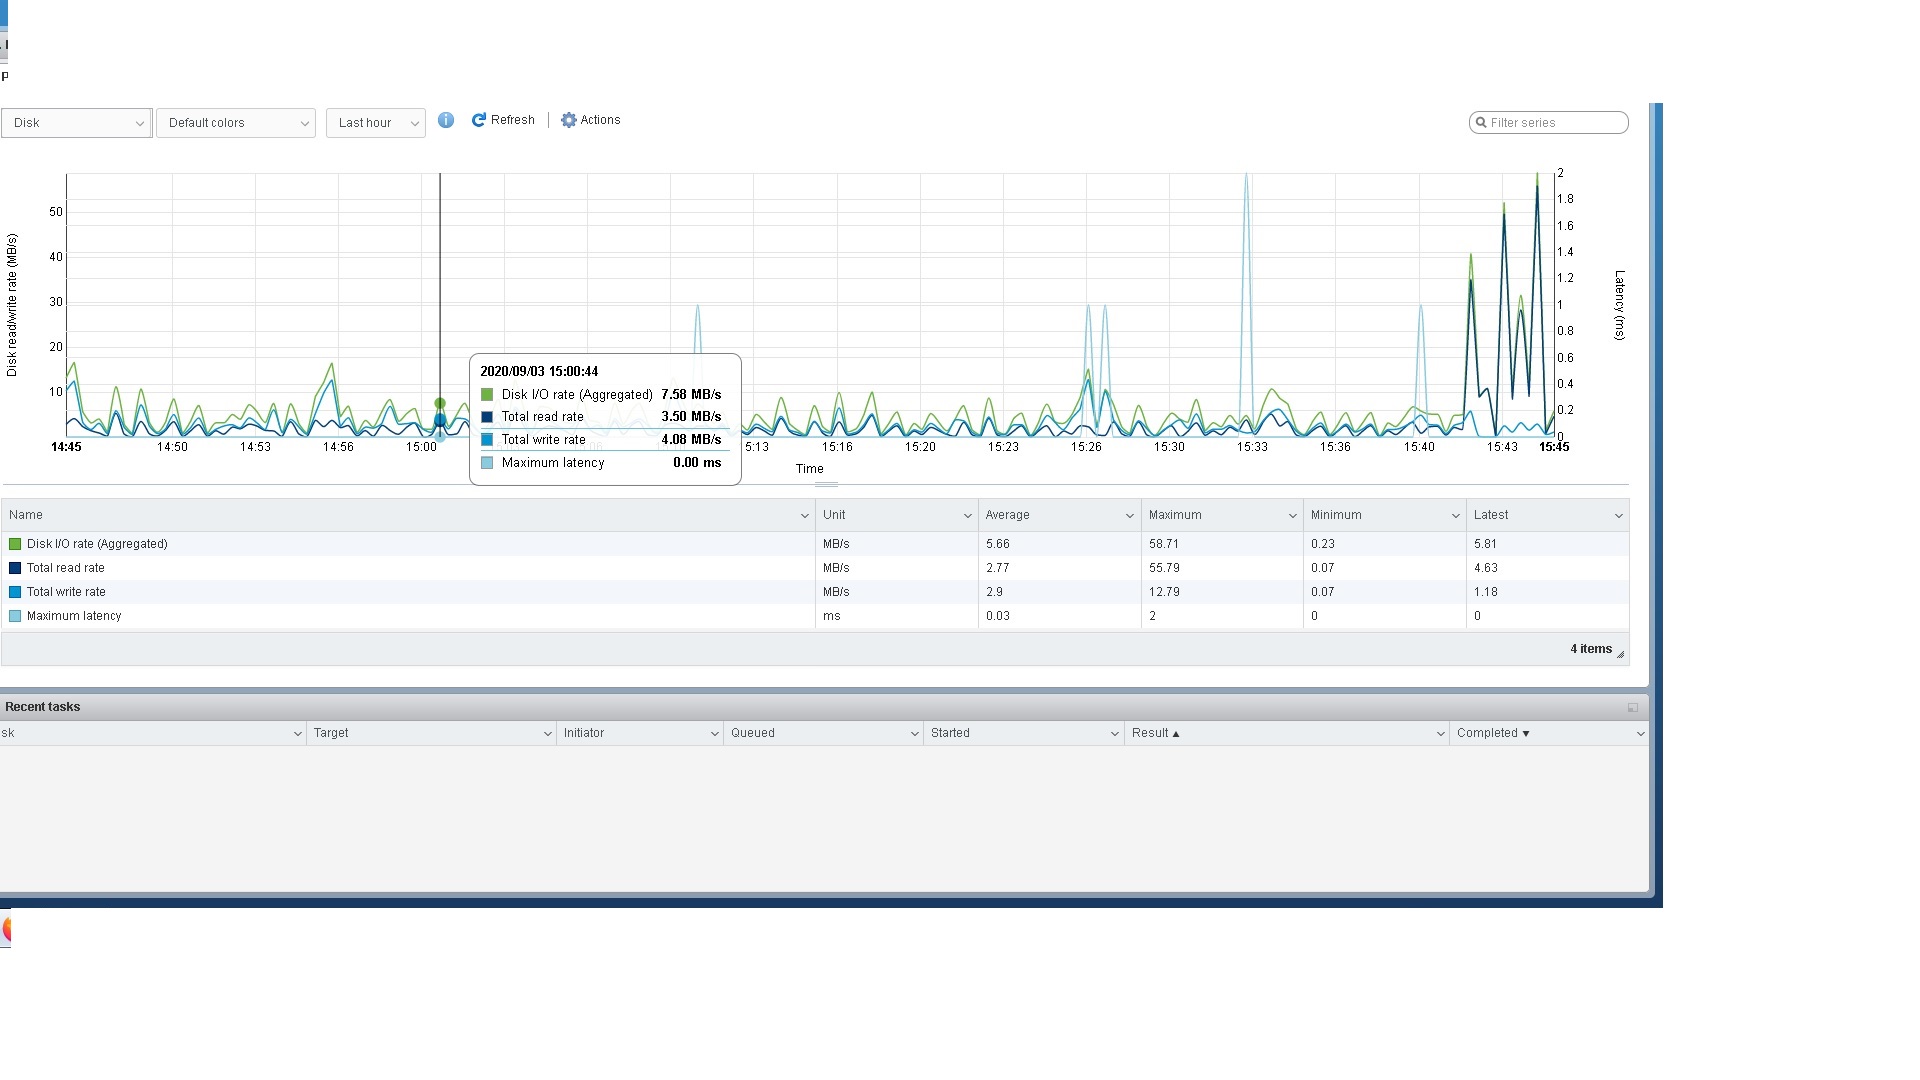Click the table resize grip beside 4 items
Viewport: 1920px width, 1080px height.
(1621, 654)
